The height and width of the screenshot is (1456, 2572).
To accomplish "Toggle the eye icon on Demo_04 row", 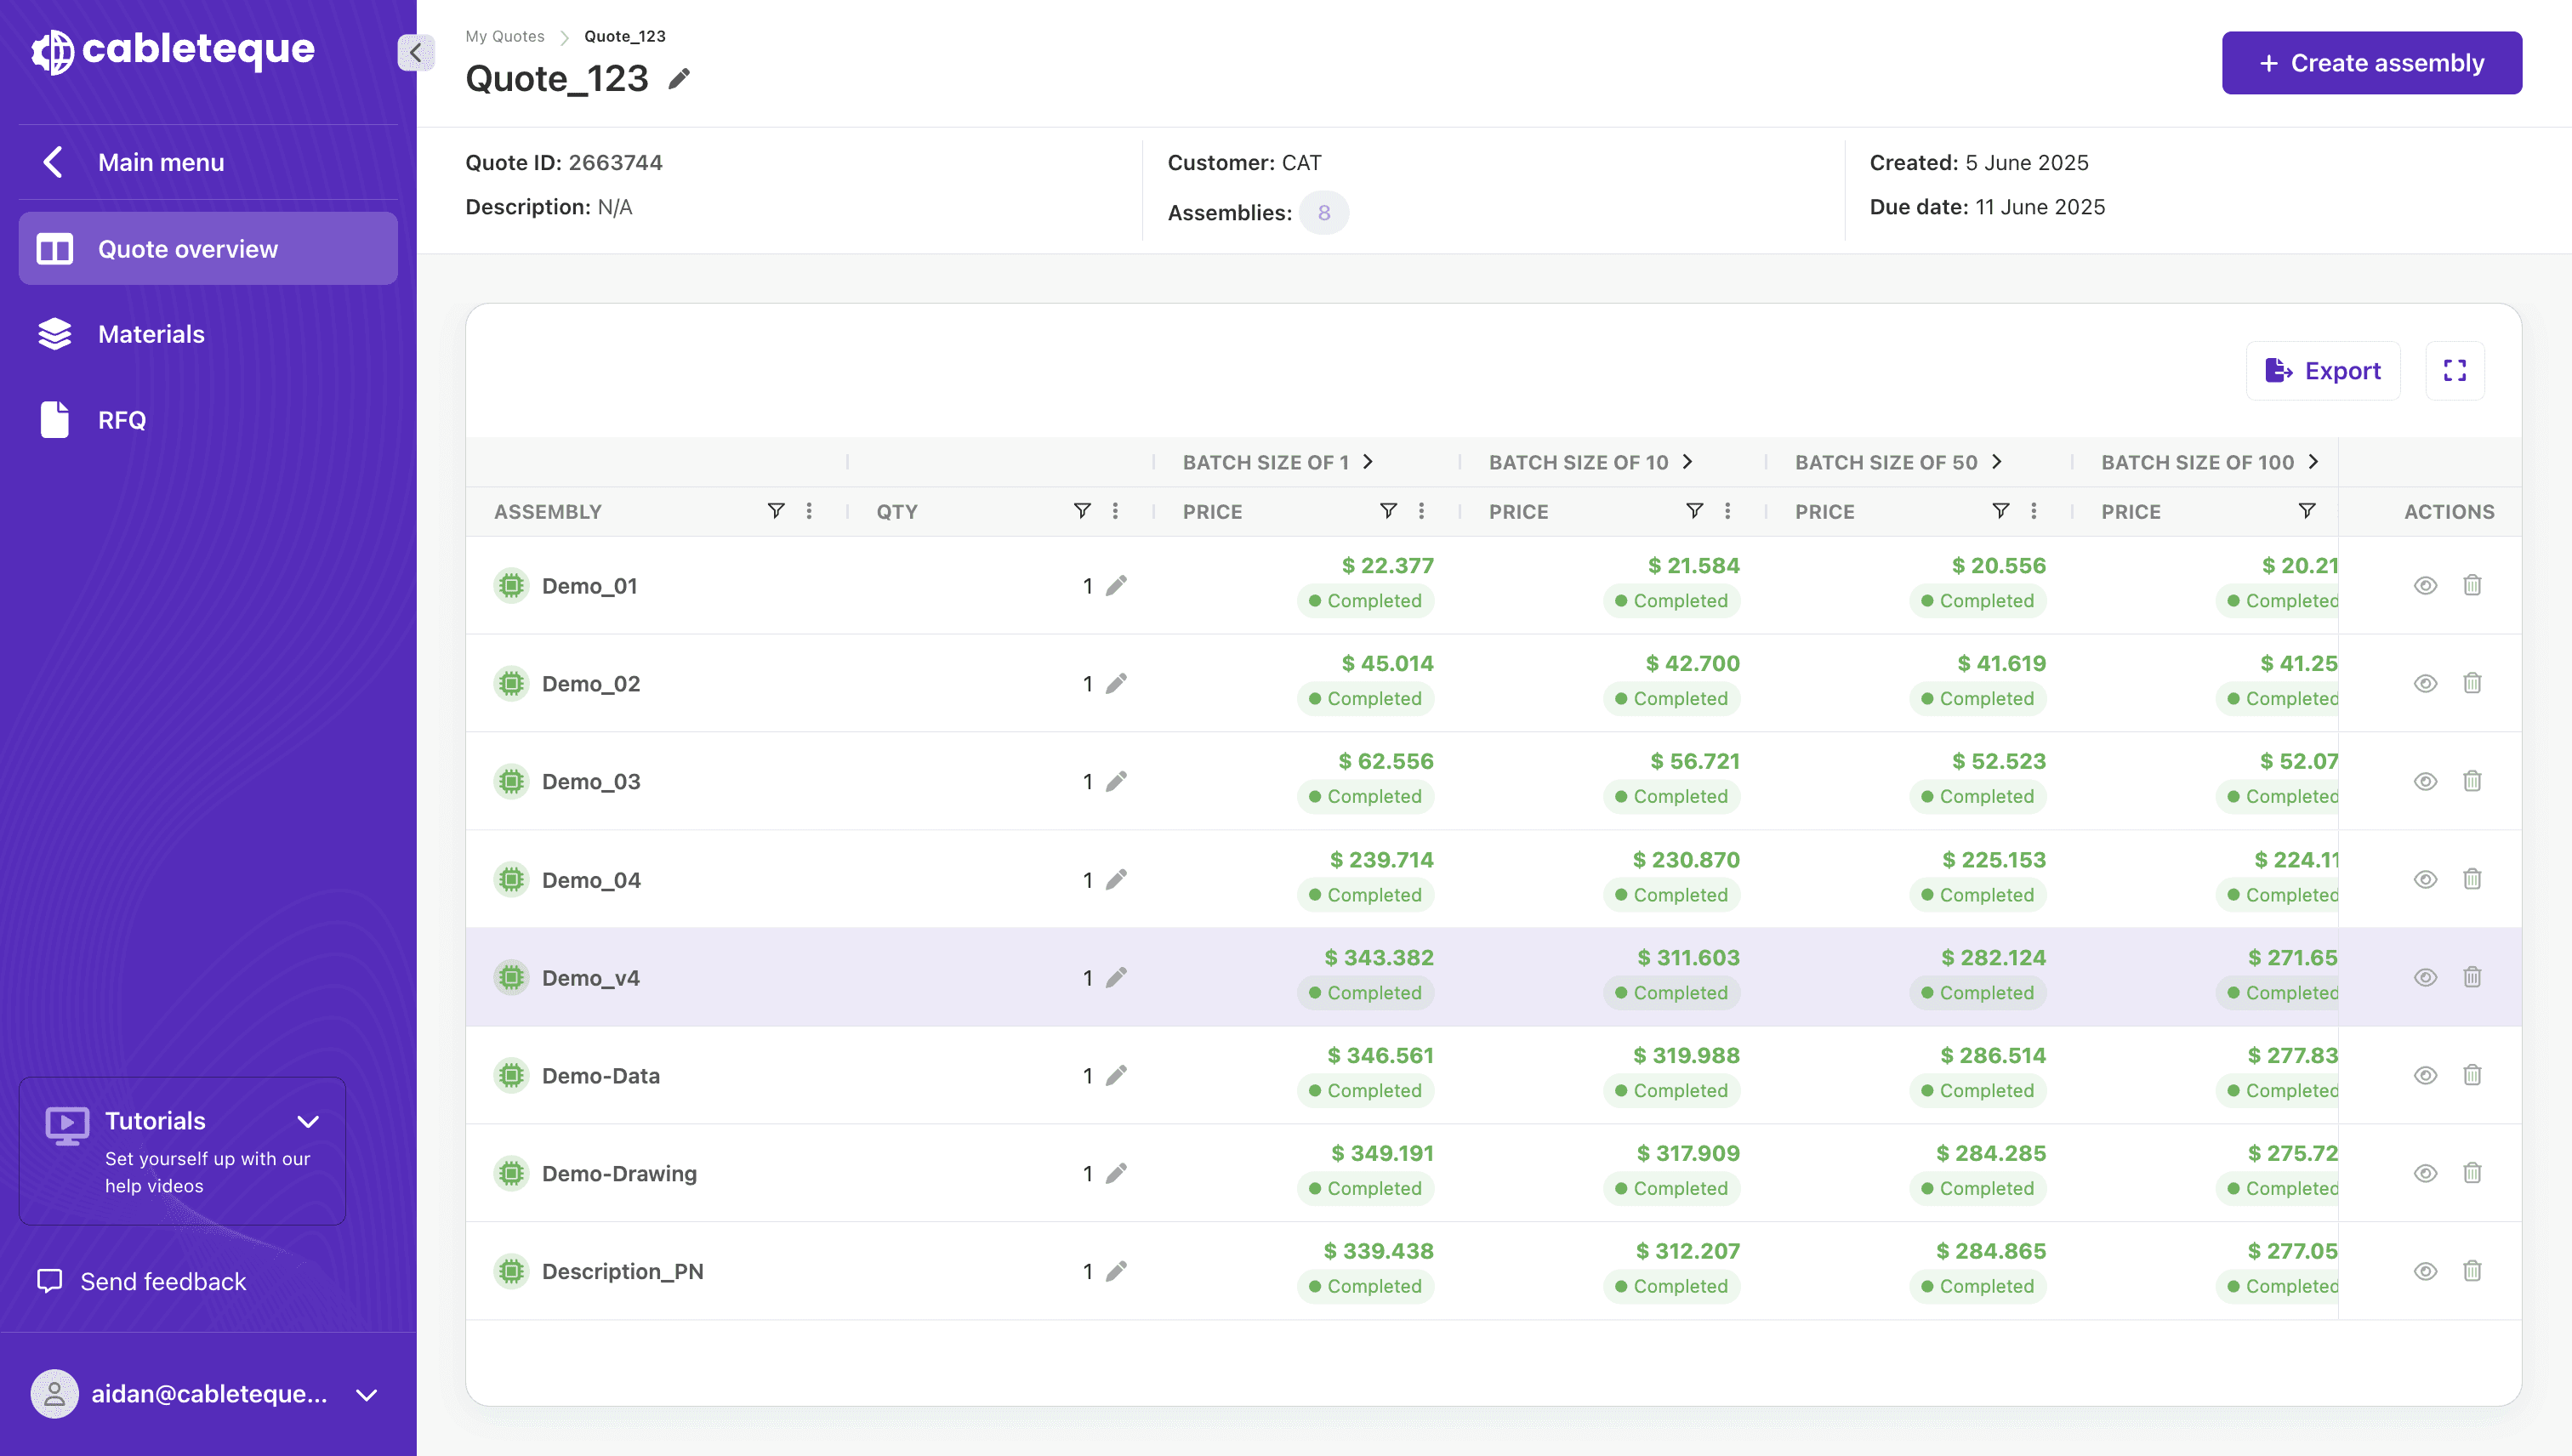I will click(x=2425, y=880).
